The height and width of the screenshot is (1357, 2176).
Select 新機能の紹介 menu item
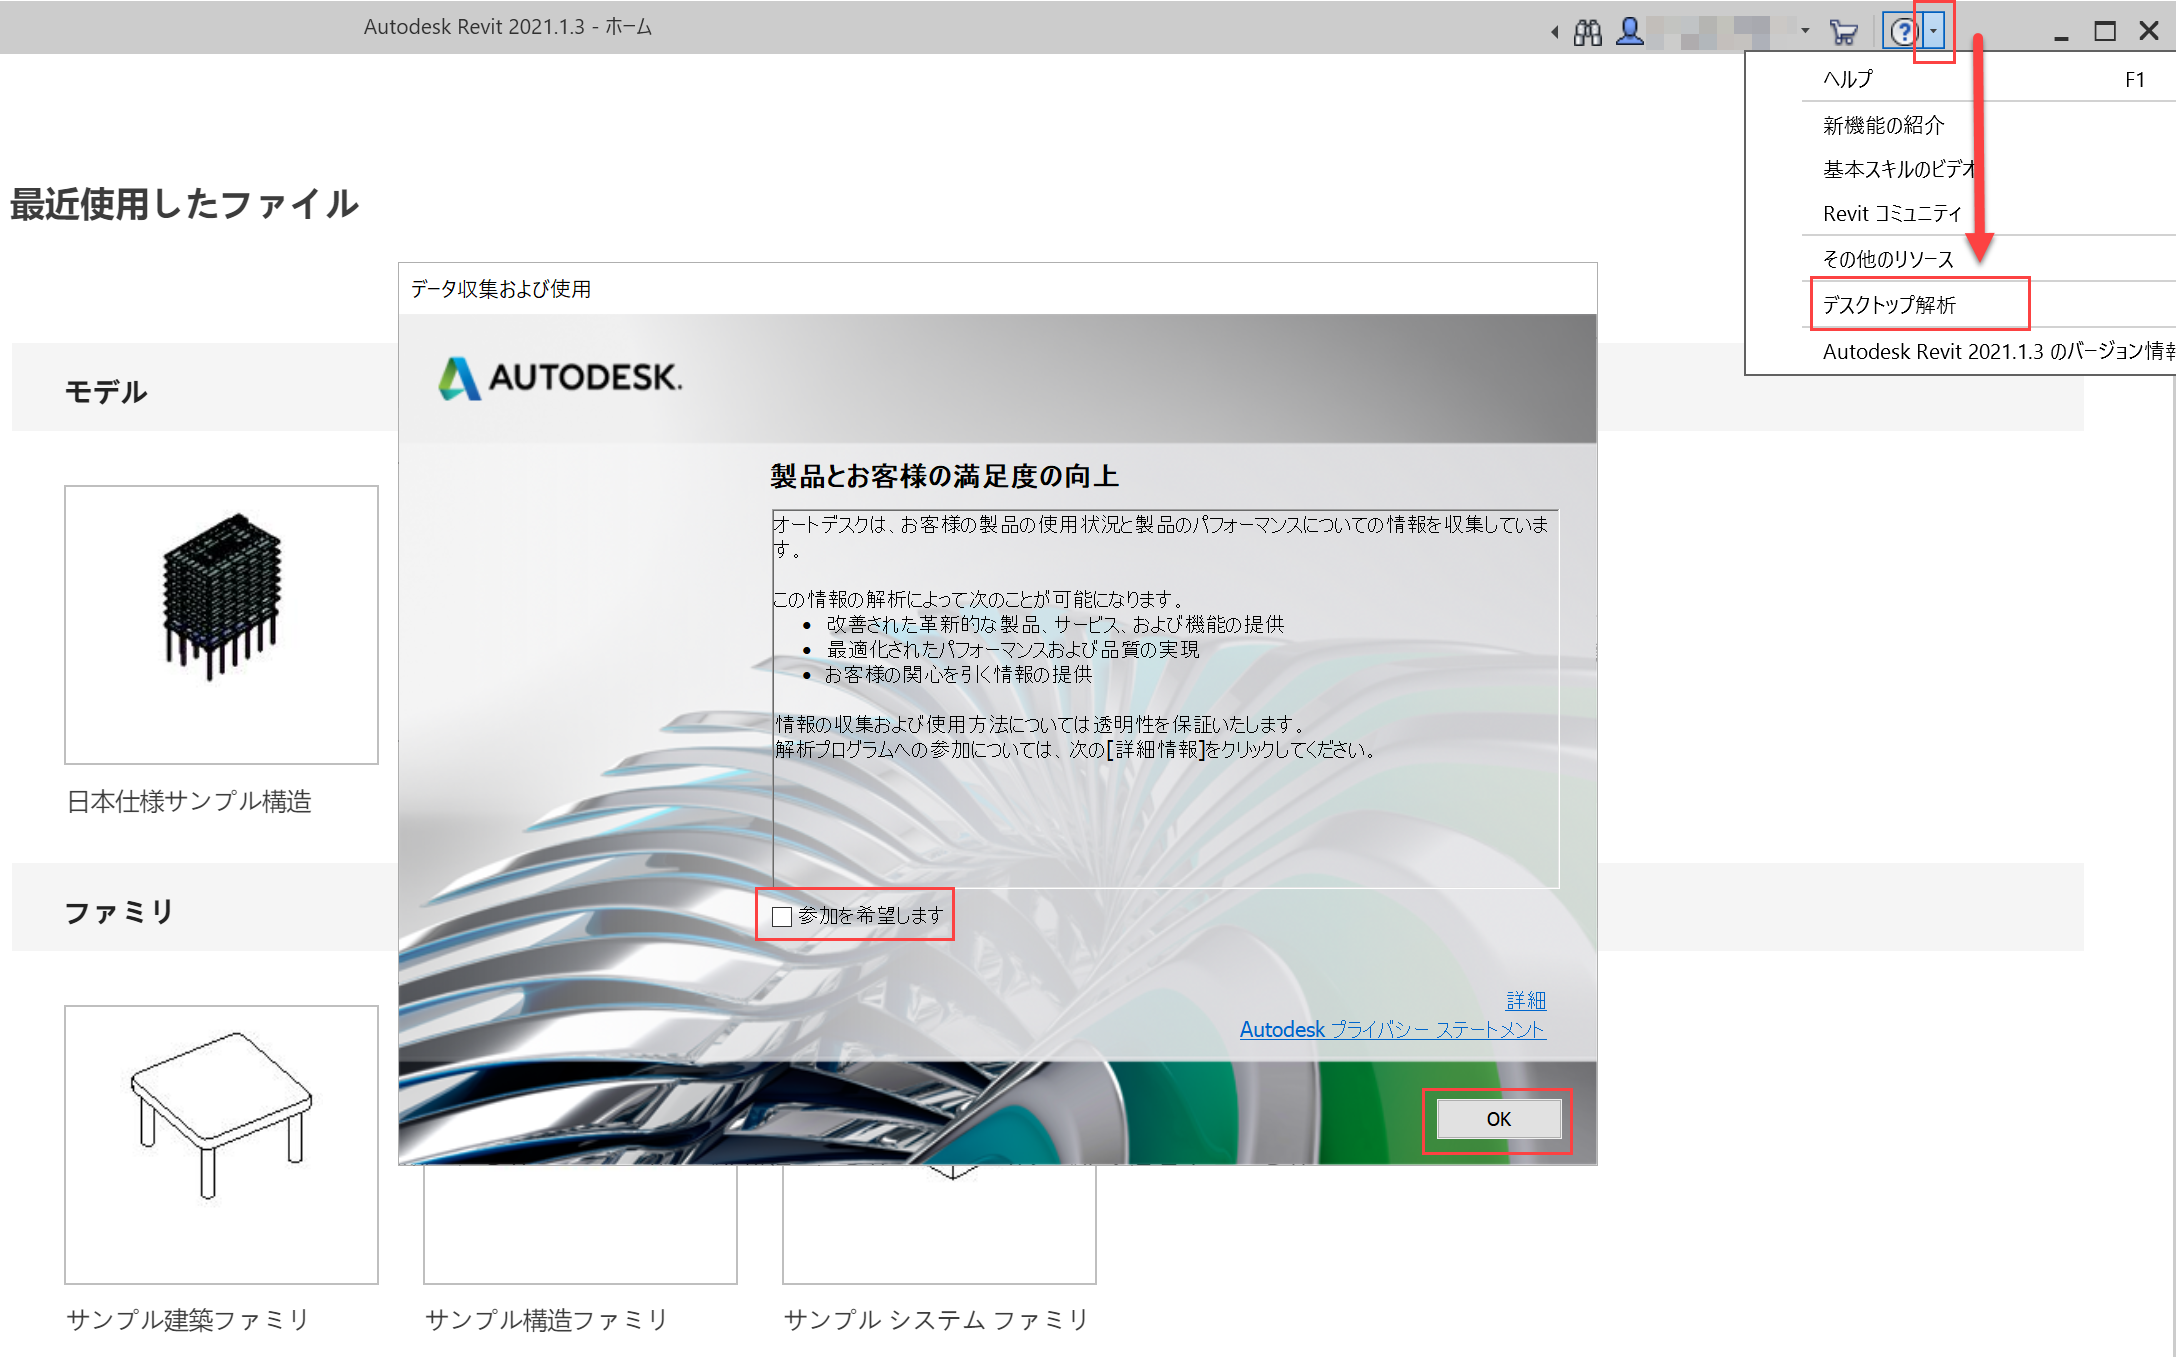pyautogui.click(x=1883, y=125)
